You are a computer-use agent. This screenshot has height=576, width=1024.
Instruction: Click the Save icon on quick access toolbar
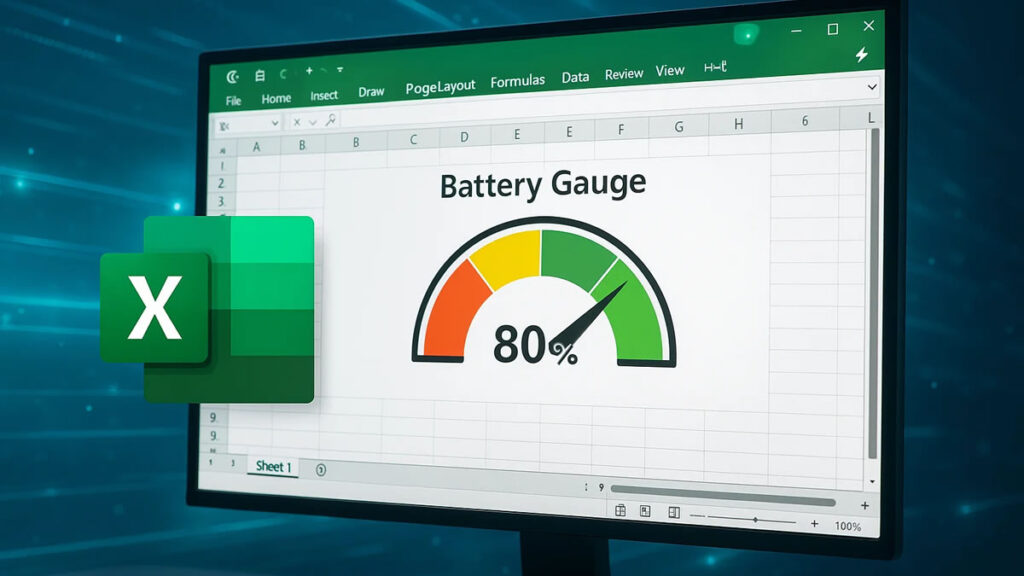click(260, 75)
